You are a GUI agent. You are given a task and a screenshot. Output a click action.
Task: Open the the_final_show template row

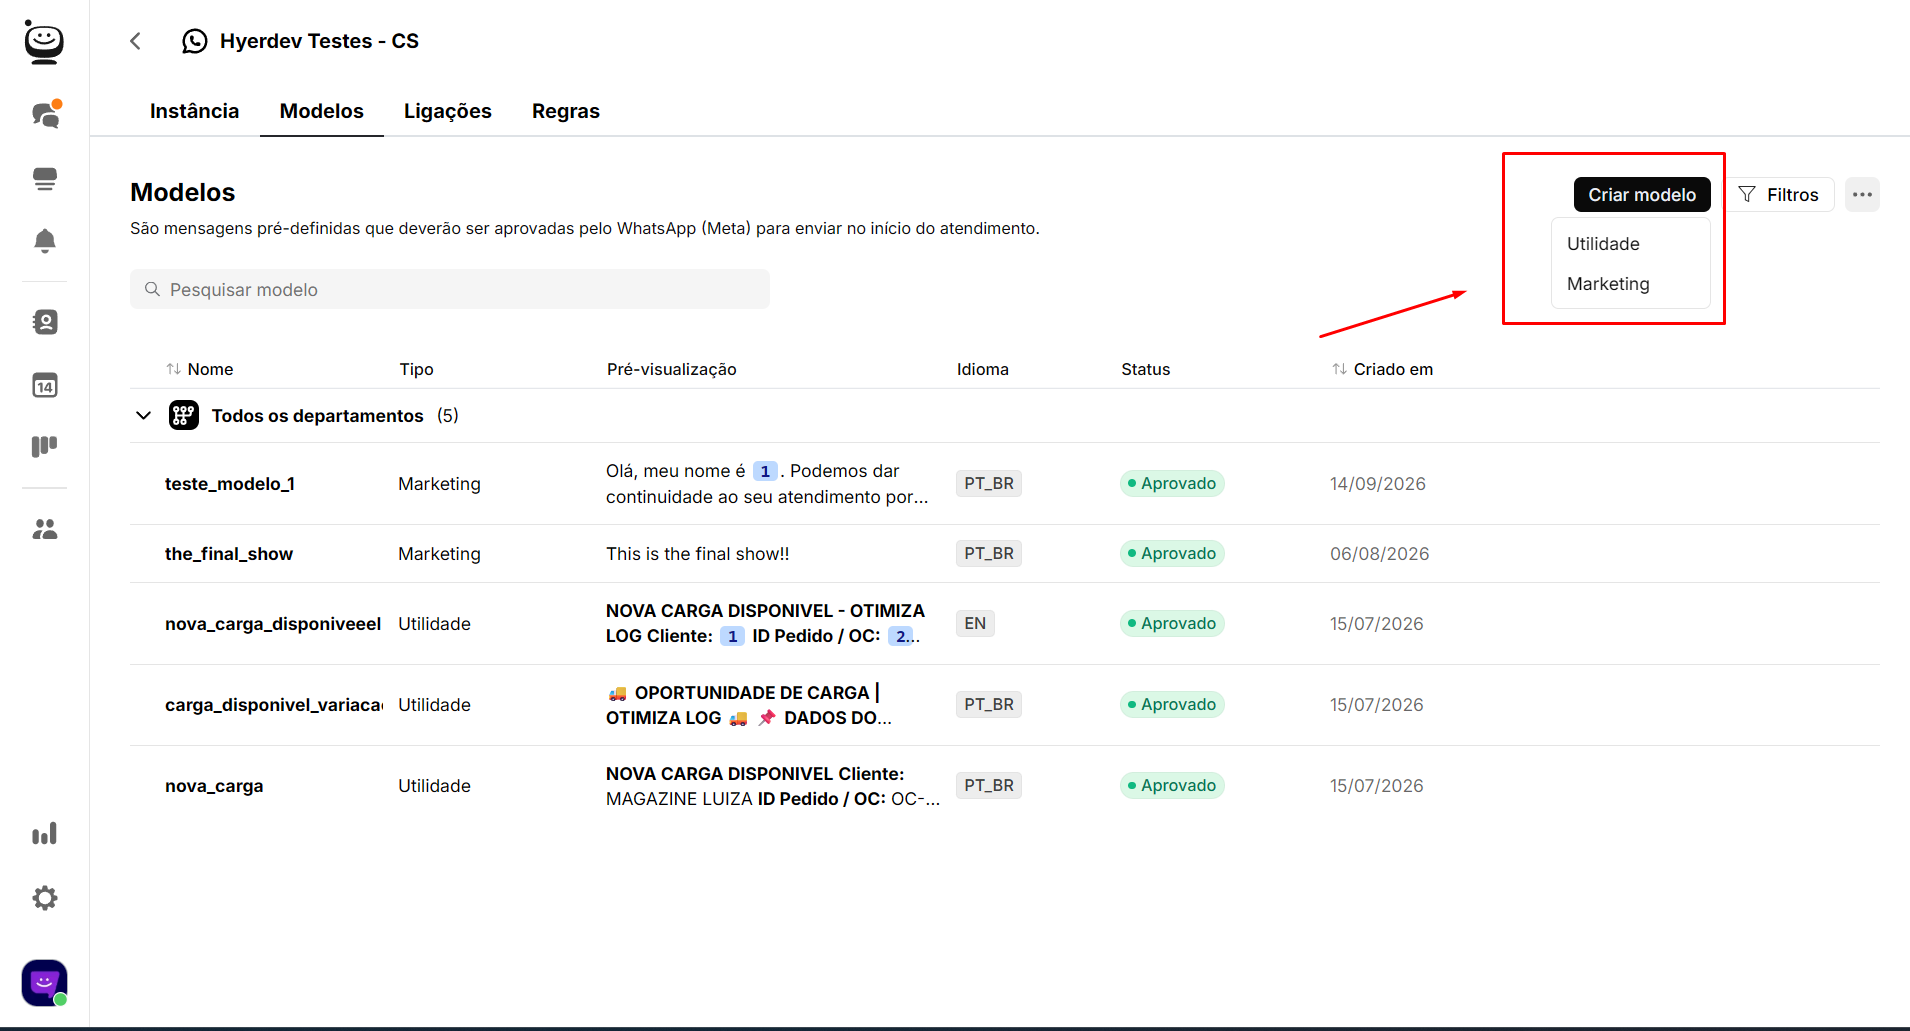[1005, 554]
